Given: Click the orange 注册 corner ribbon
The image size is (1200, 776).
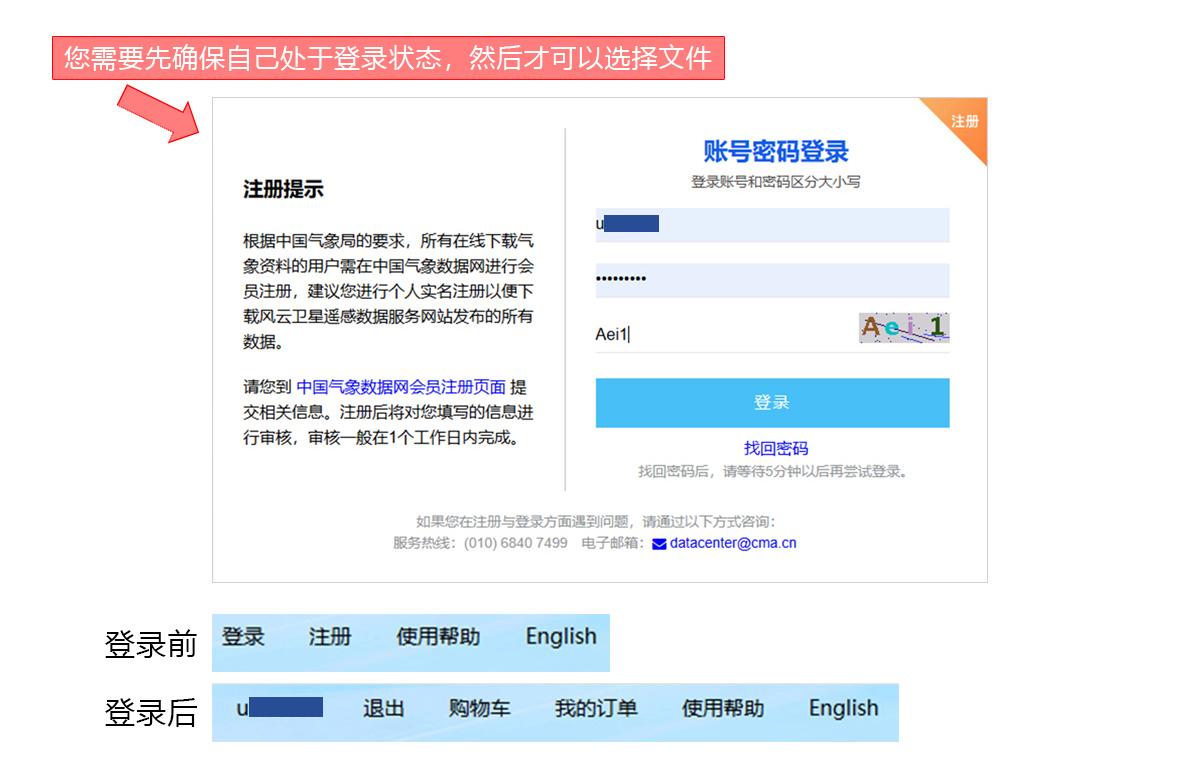Looking at the screenshot, I should click(964, 122).
